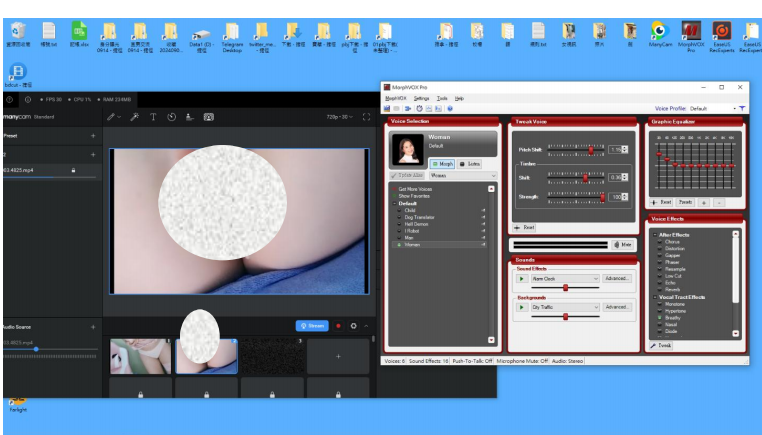Viewport: 762px width, 435px height.
Task: Click the ManyCam info circle icon
Action: pos(28,100)
